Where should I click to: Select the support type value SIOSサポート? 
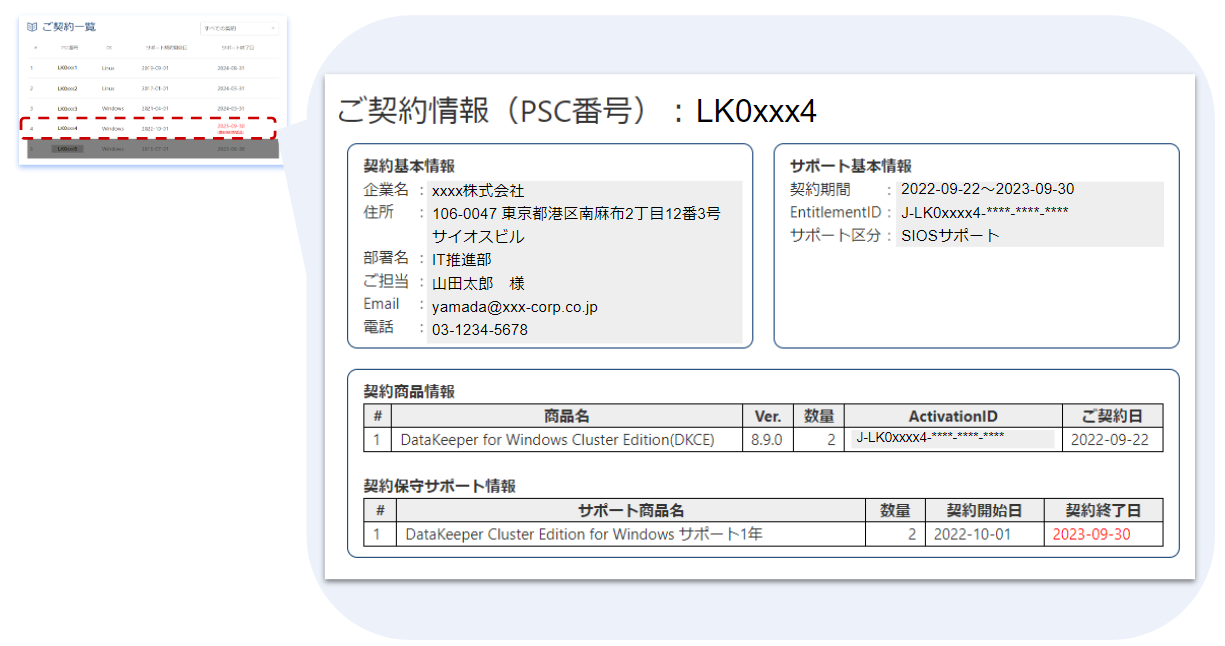click(950, 236)
